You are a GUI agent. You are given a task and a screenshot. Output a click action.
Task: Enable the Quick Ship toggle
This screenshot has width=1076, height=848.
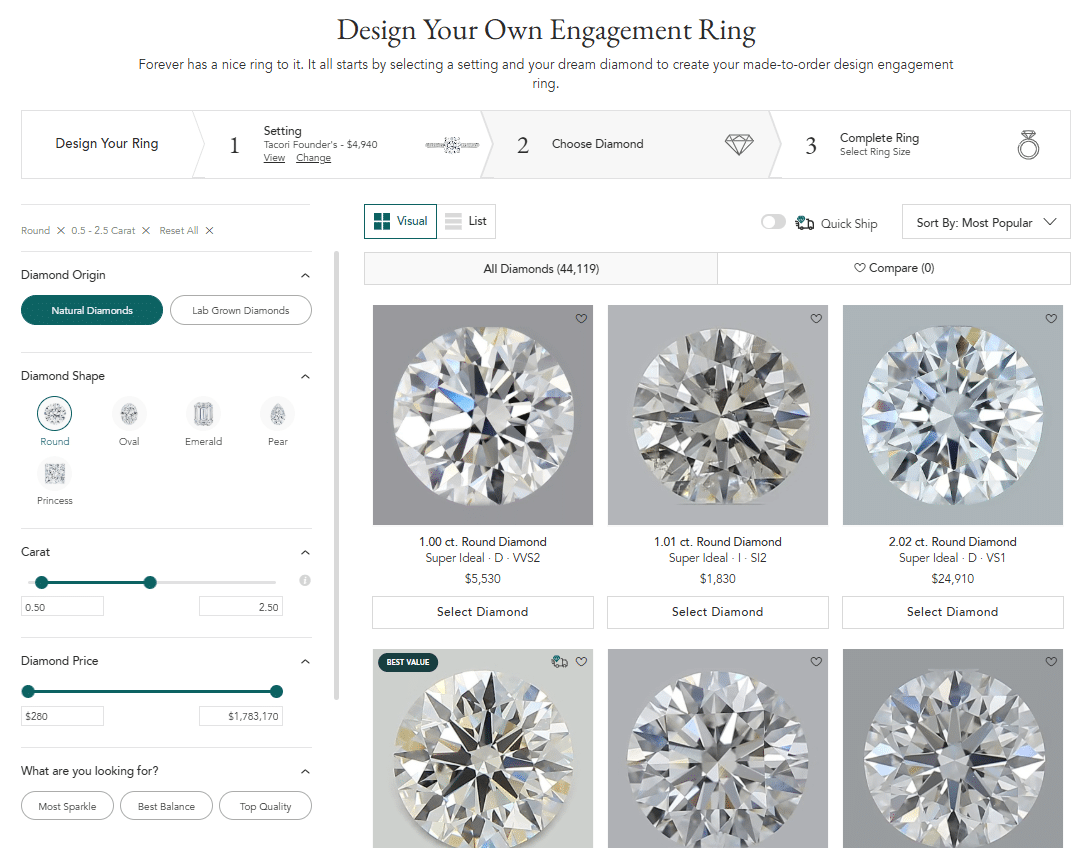773,222
